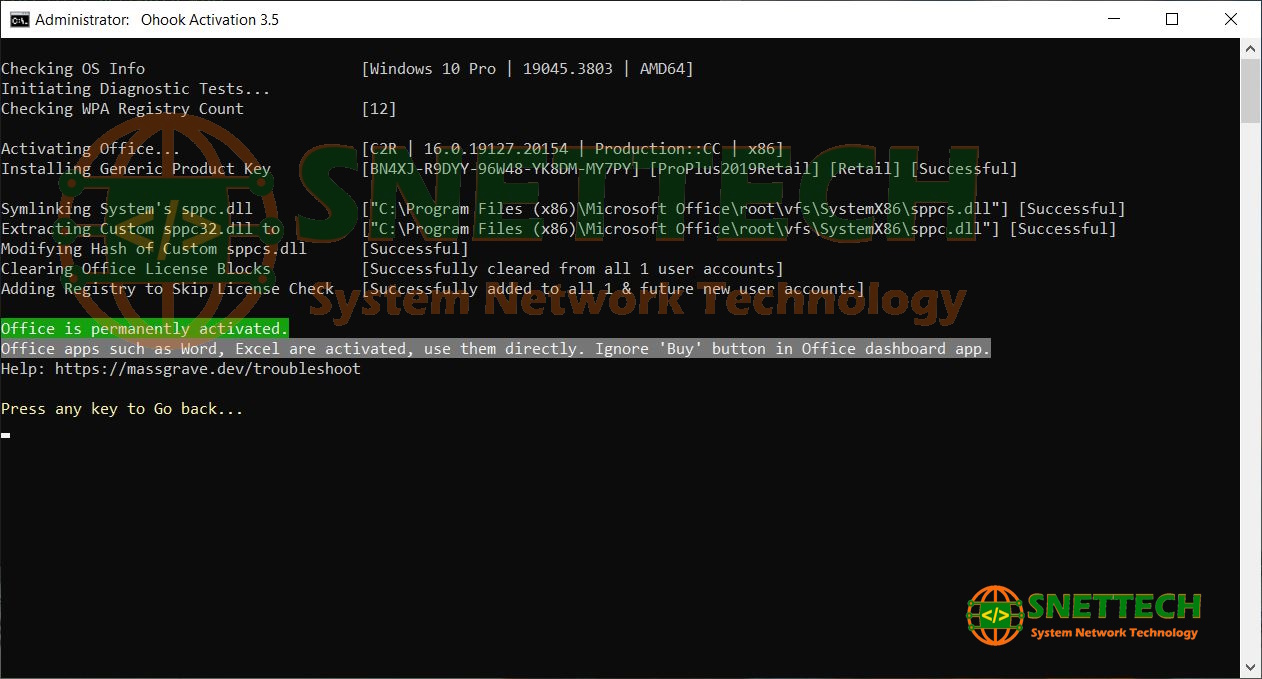Click the BN4XJ generic product key text
Image resolution: width=1262 pixels, height=679 pixels.
500,169
